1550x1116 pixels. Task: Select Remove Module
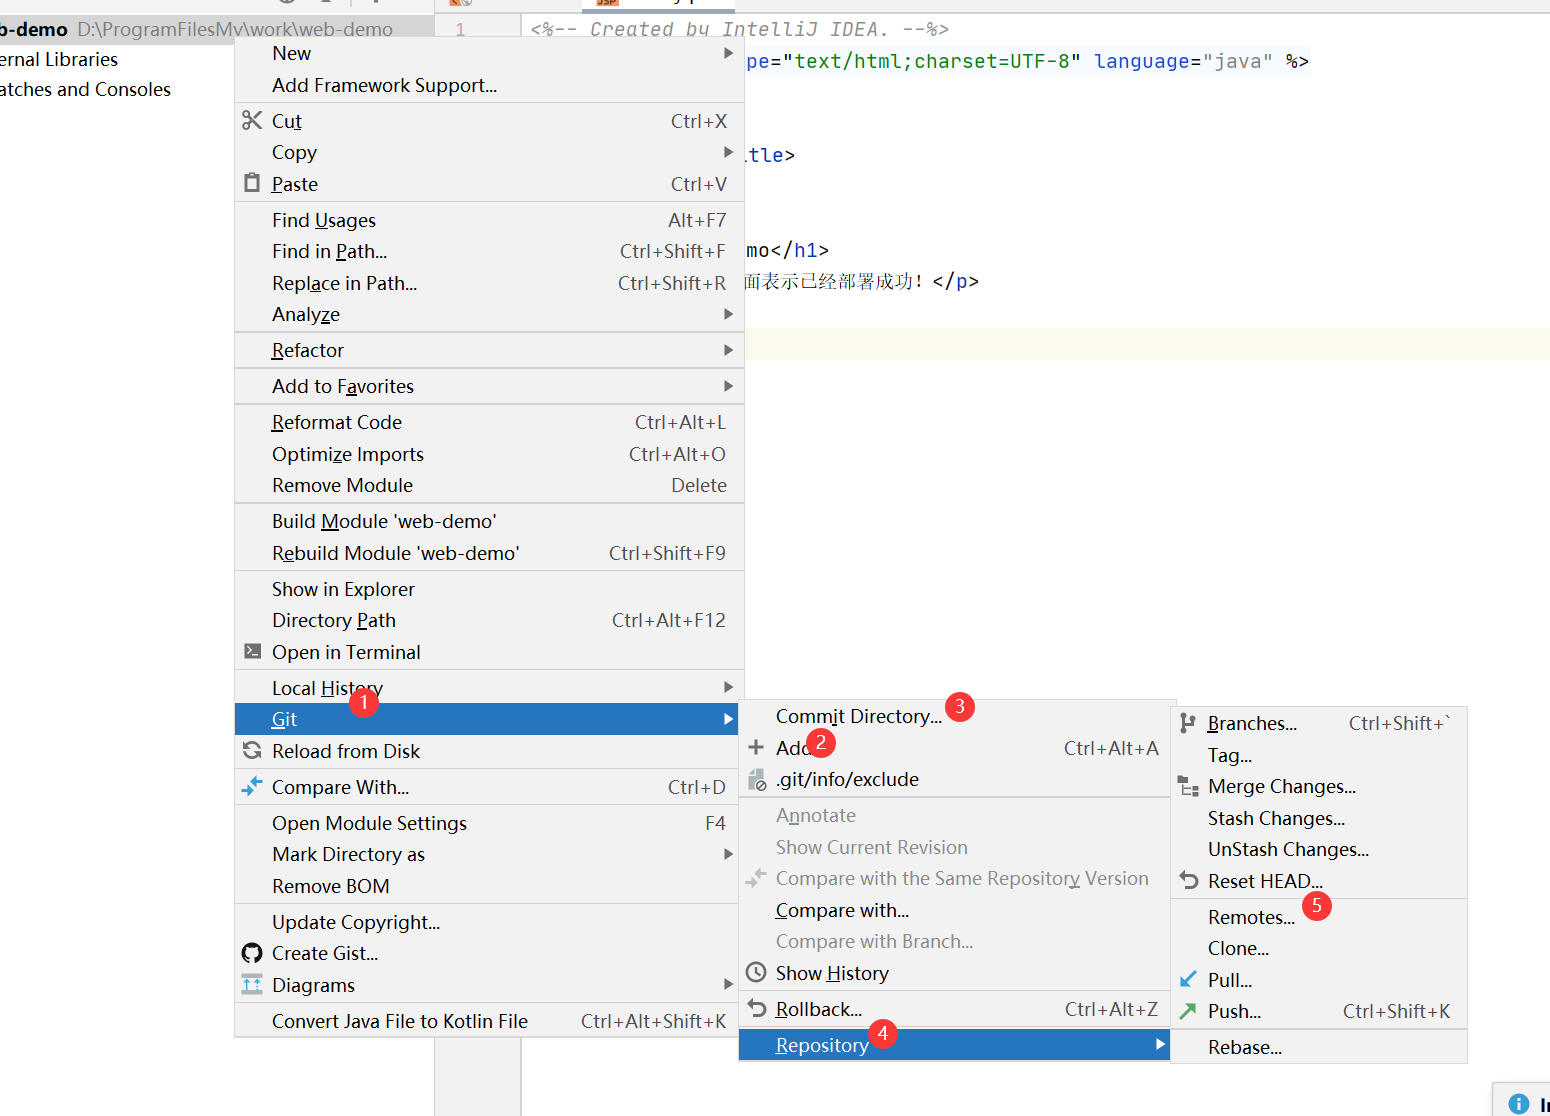[x=489, y=485]
